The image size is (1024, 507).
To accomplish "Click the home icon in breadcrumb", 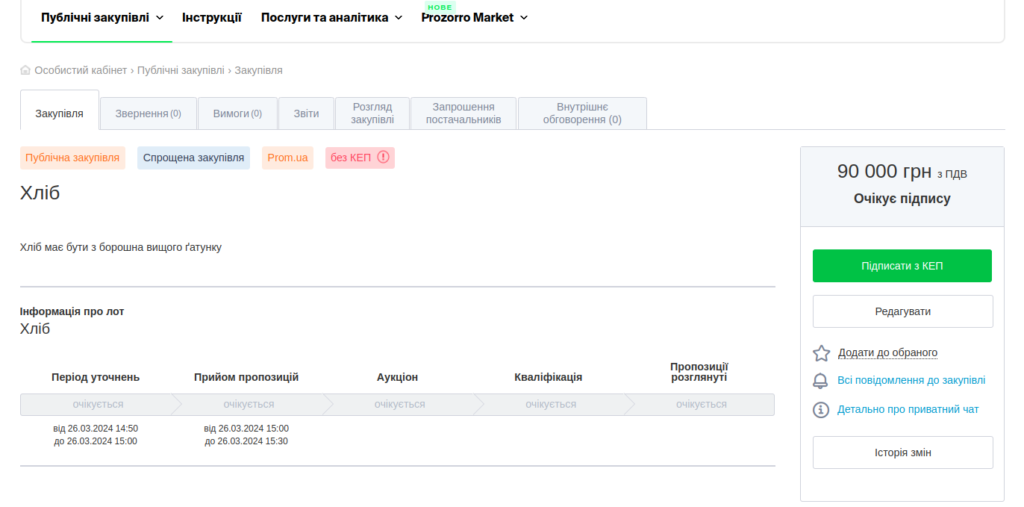I will point(25,70).
